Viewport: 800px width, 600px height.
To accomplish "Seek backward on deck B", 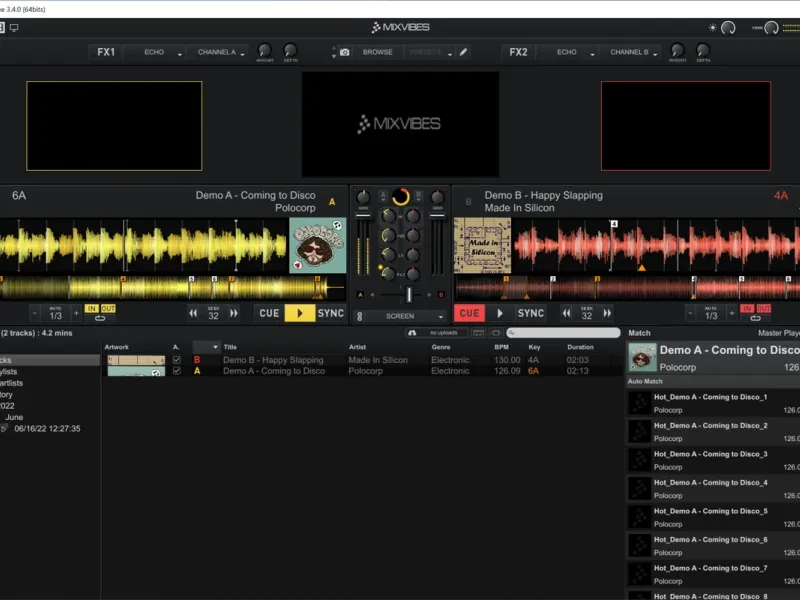I will tap(566, 313).
